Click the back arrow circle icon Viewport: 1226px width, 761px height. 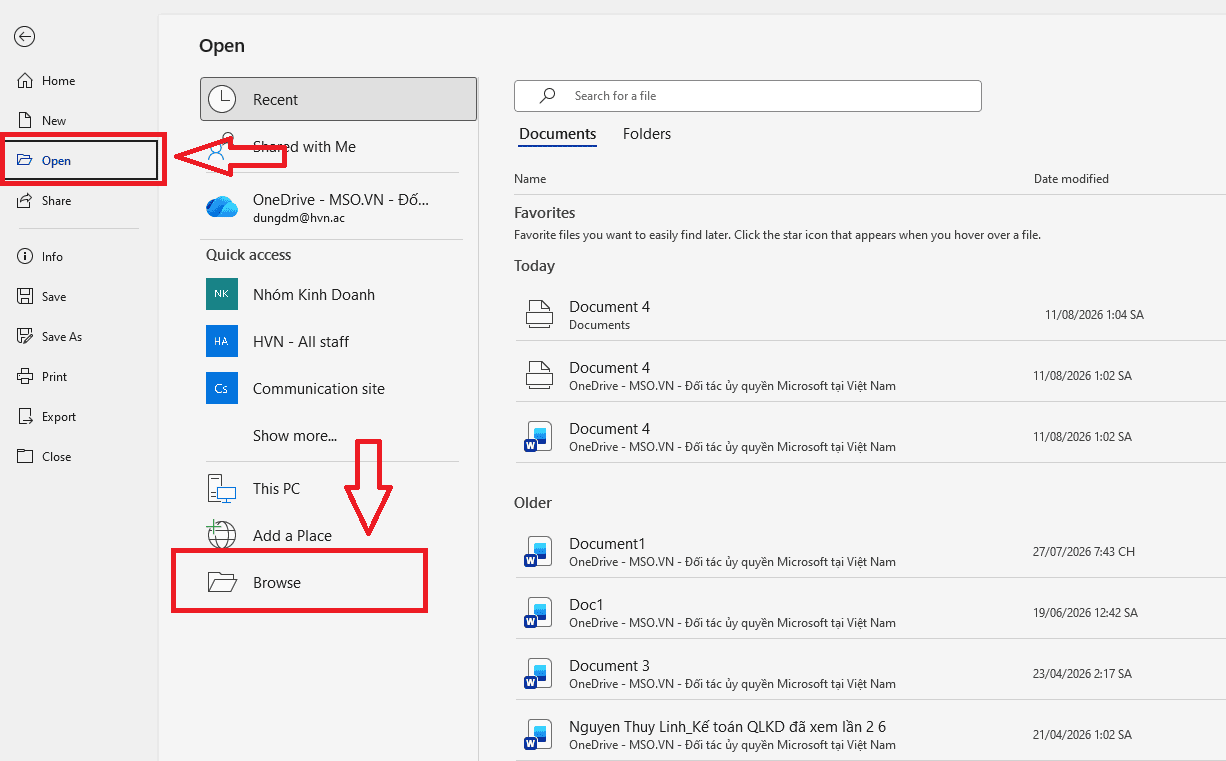[25, 37]
